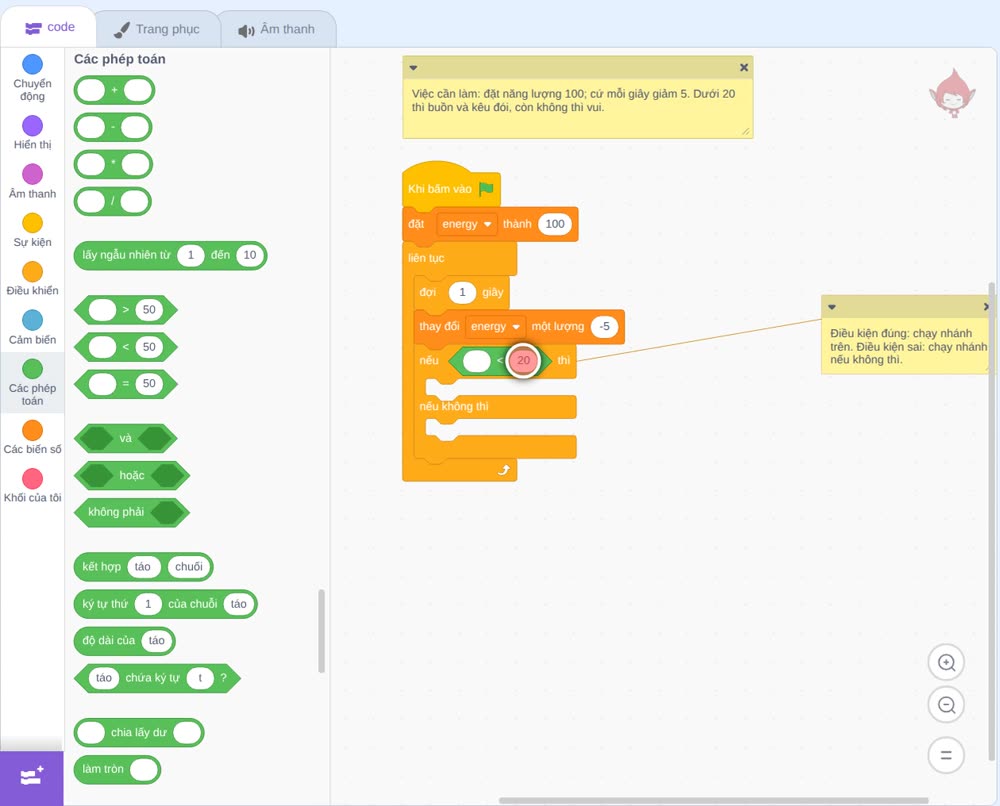
Task: Click the làm tròn block
Action: [117, 769]
